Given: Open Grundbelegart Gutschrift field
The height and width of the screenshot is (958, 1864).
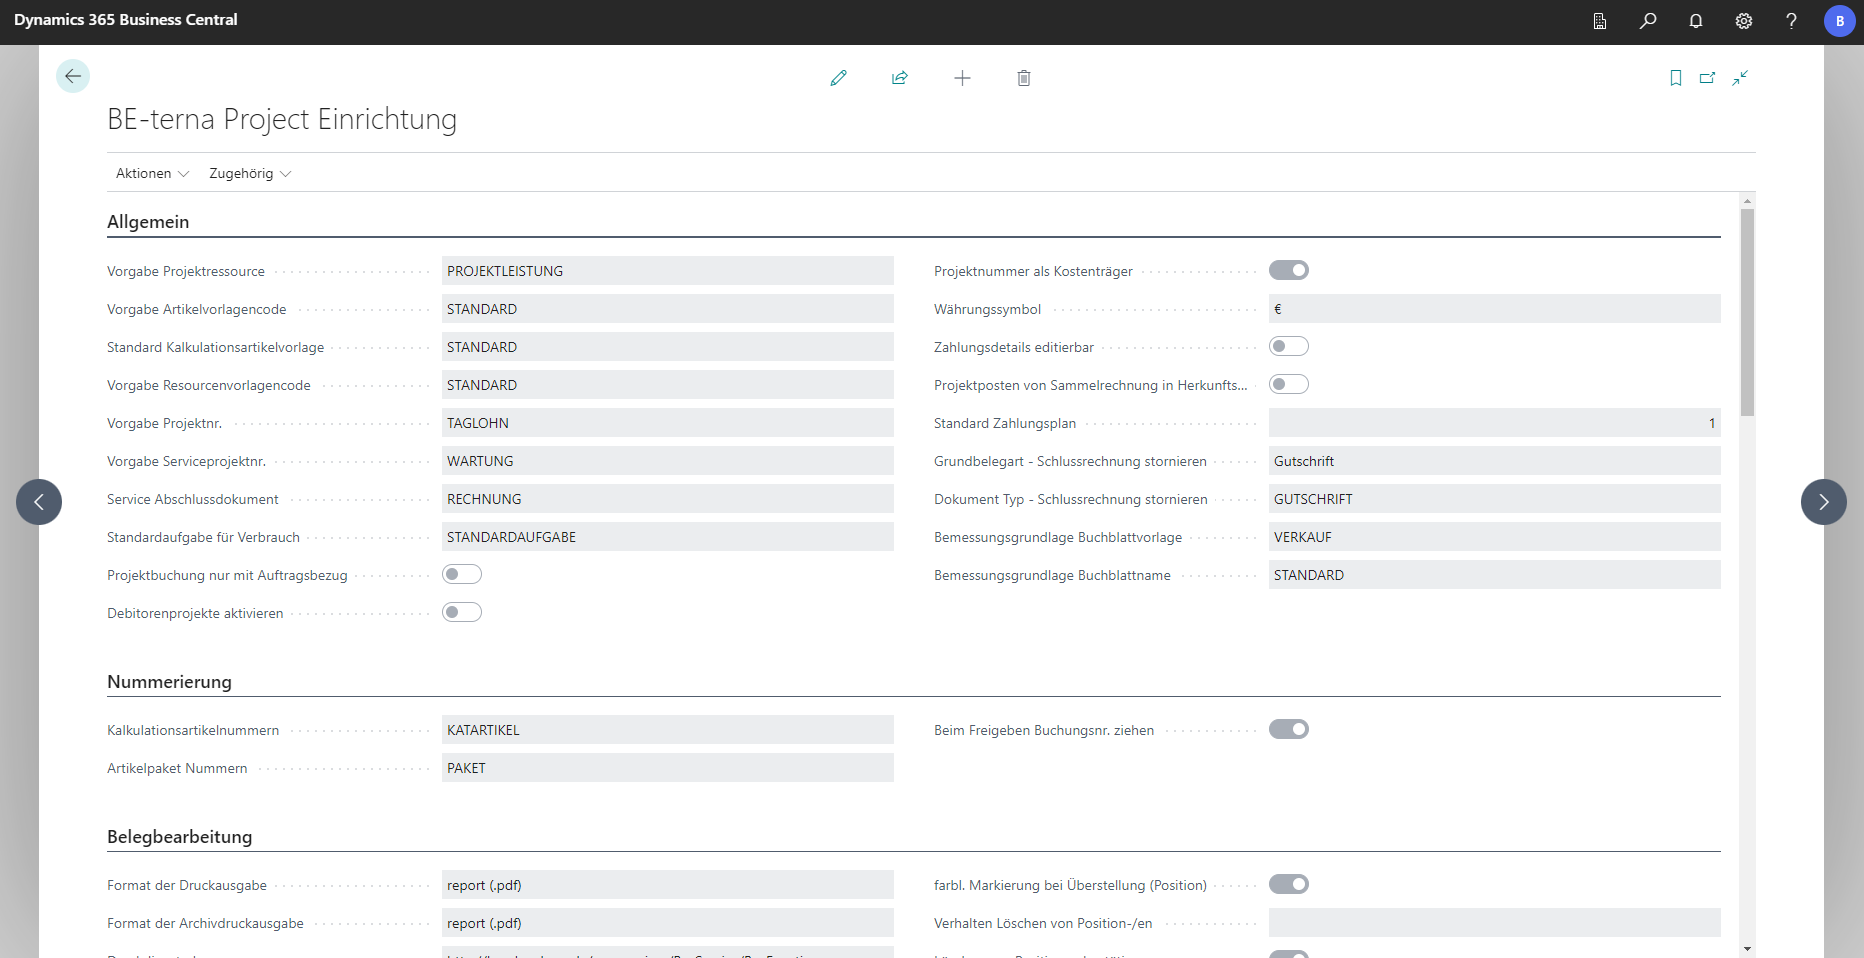Looking at the screenshot, I should (1495, 461).
